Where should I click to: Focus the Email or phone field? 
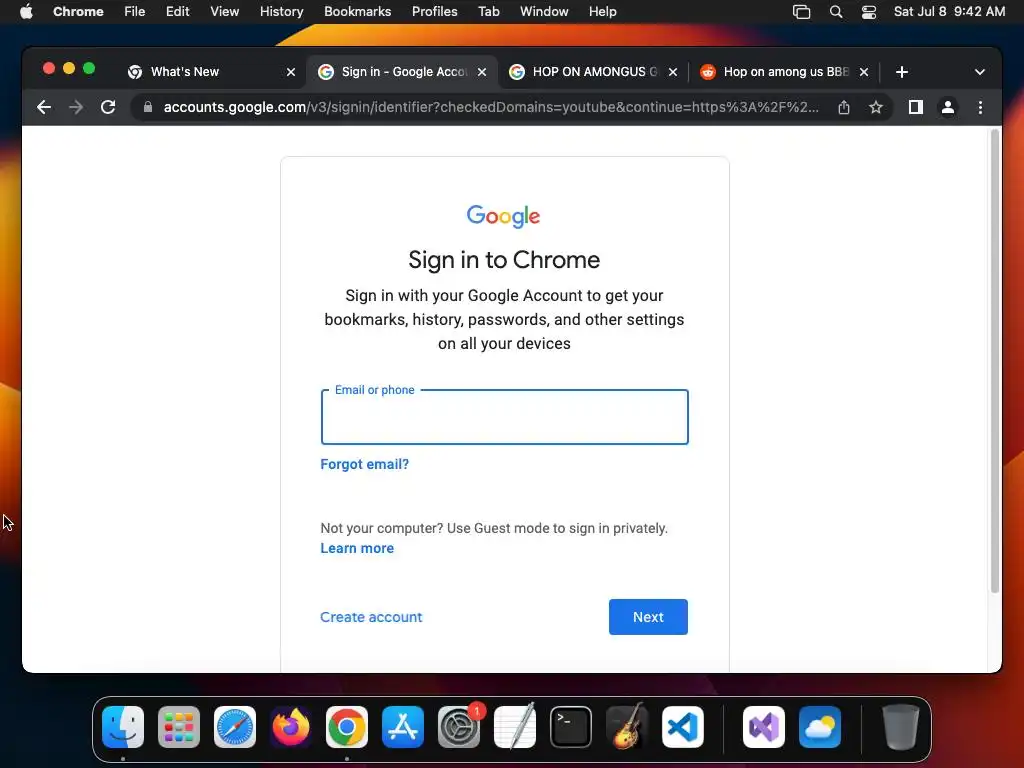pyautogui.click(x=504, y=417)
